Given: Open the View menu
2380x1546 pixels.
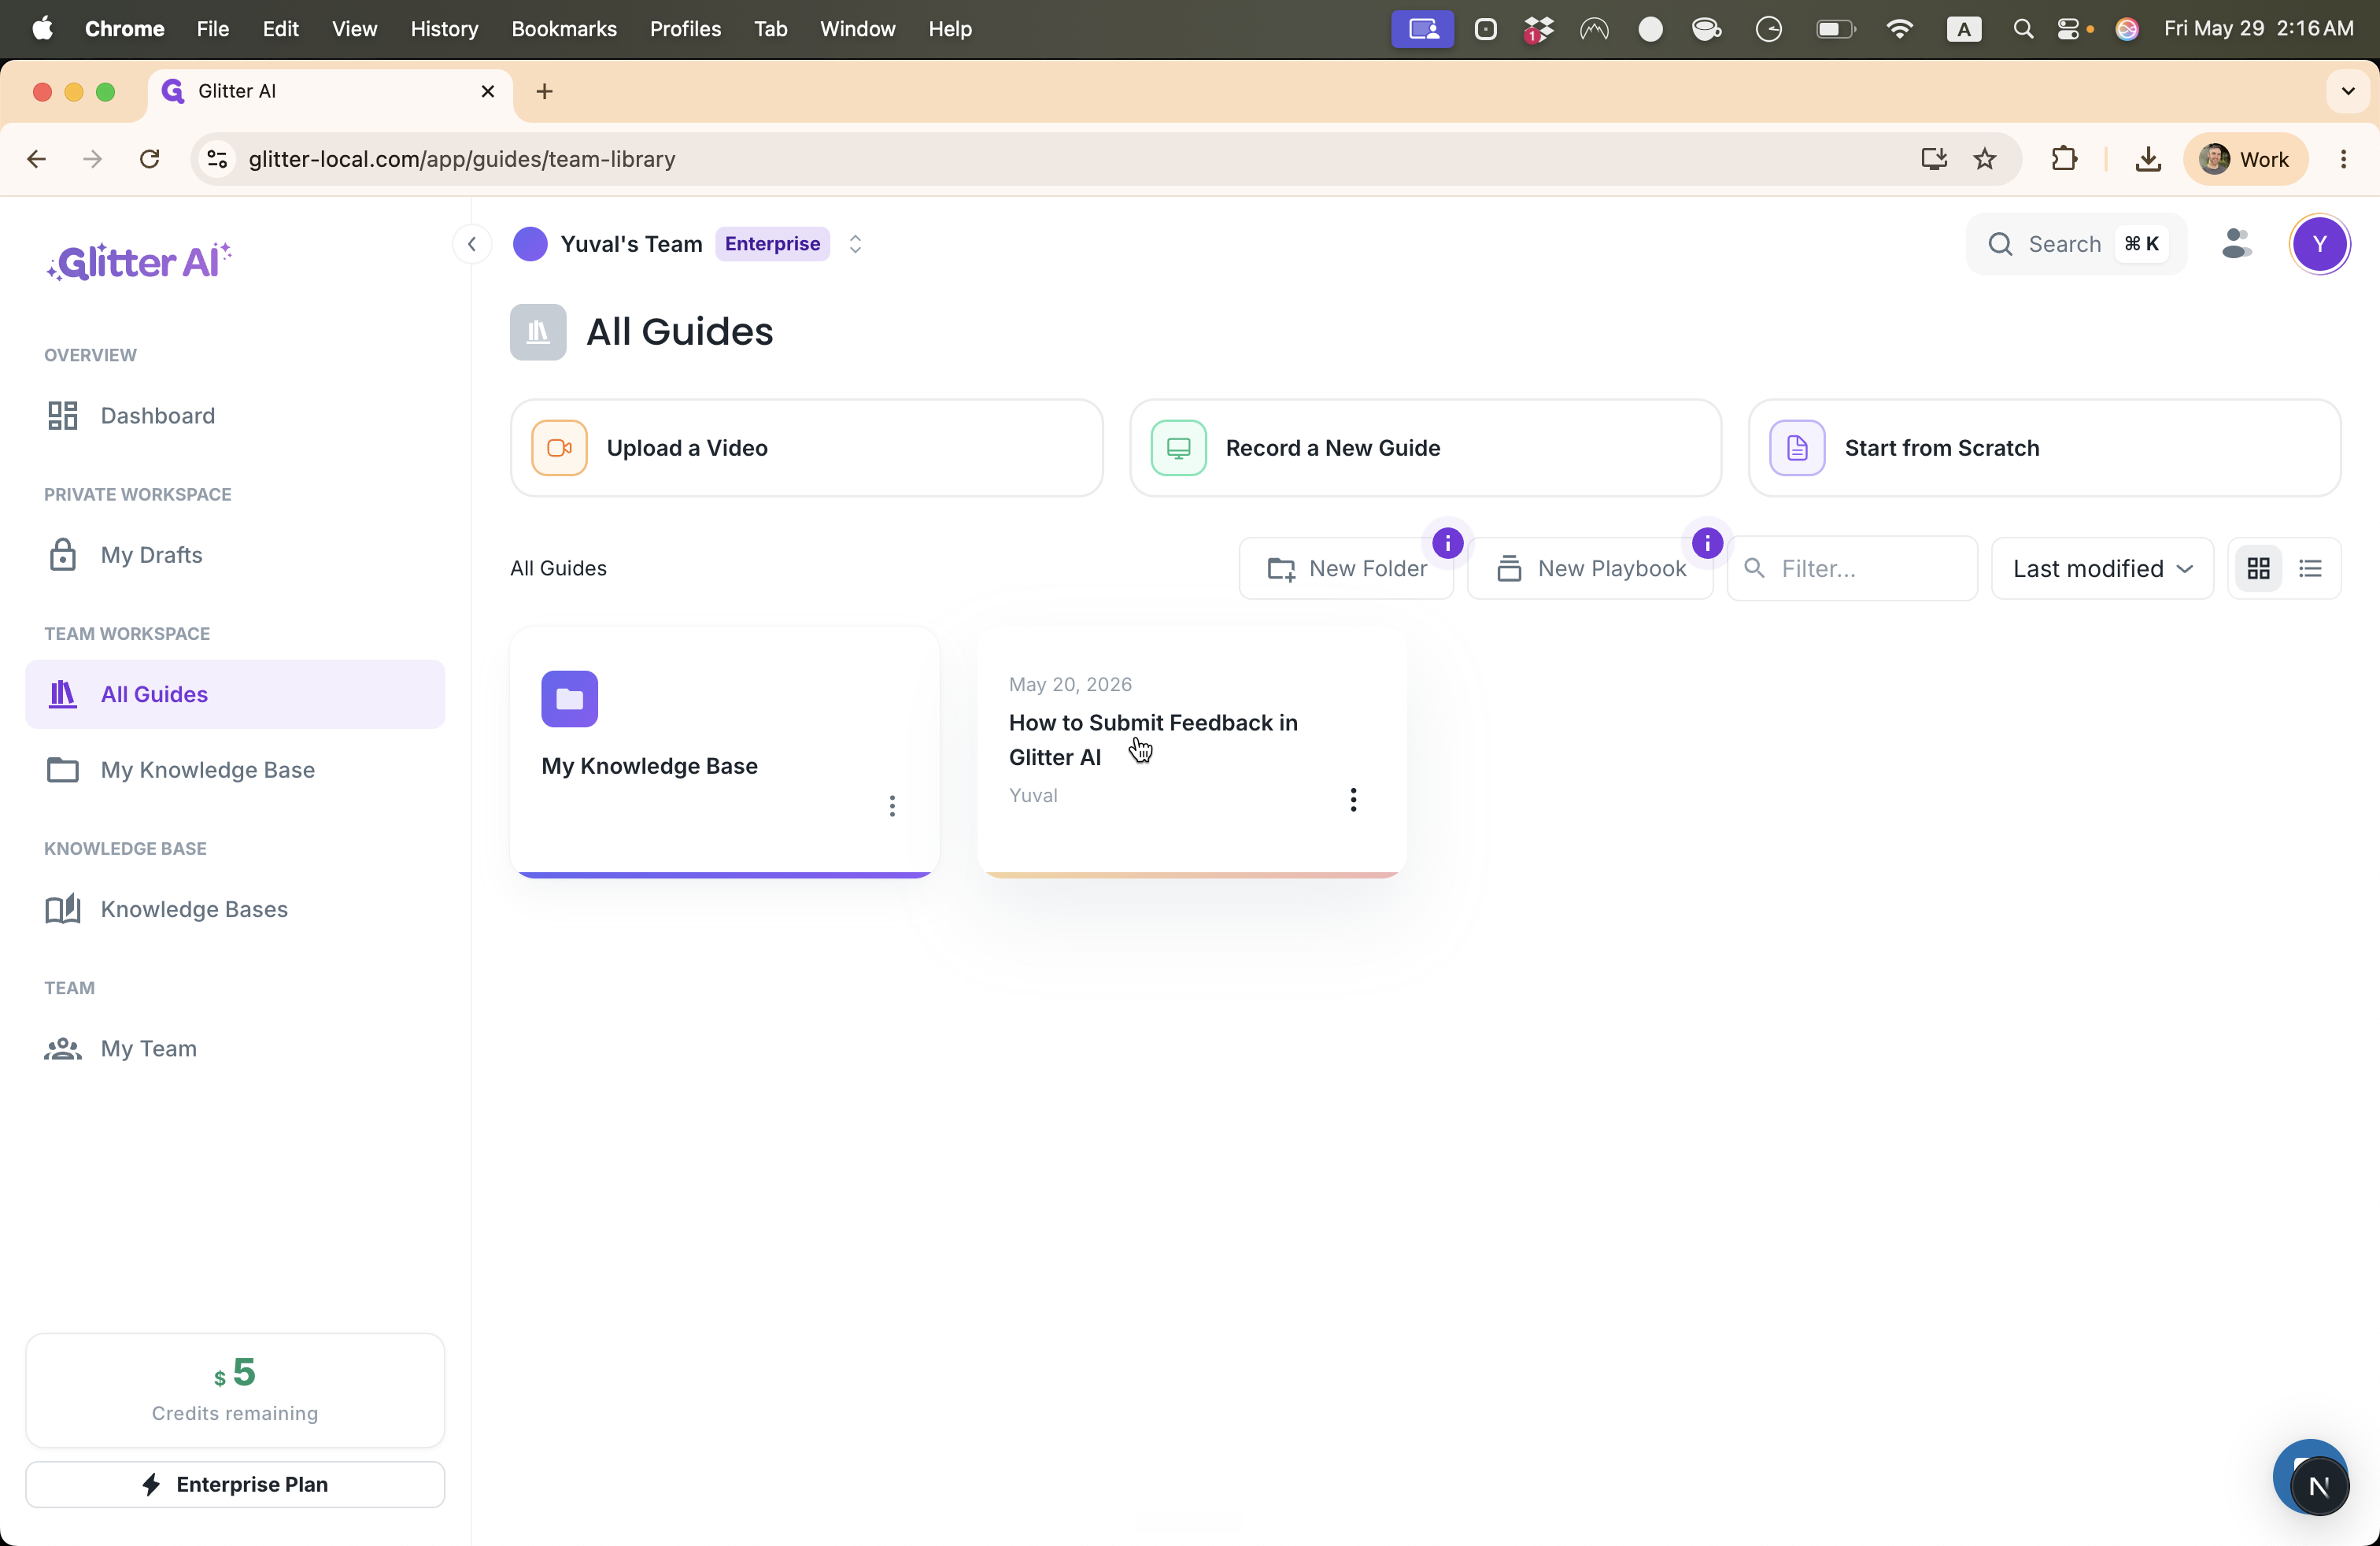Looking at the screenshot, I should (354, 29).
